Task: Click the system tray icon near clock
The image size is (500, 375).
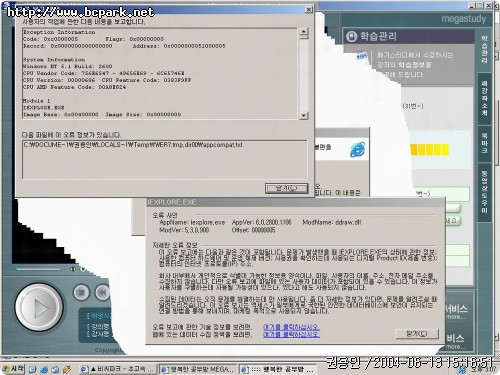Action: click(x=463, y=370)
